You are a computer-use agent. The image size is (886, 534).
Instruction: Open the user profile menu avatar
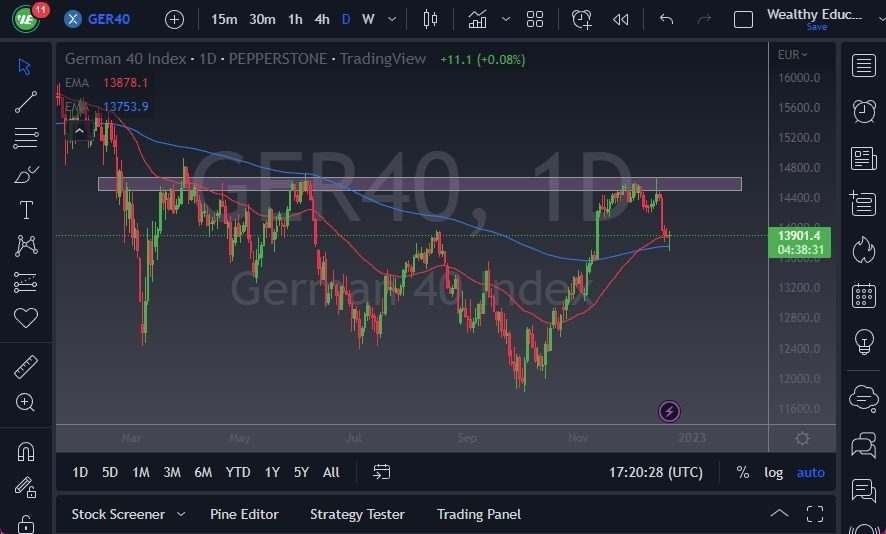tap(26, 19)
